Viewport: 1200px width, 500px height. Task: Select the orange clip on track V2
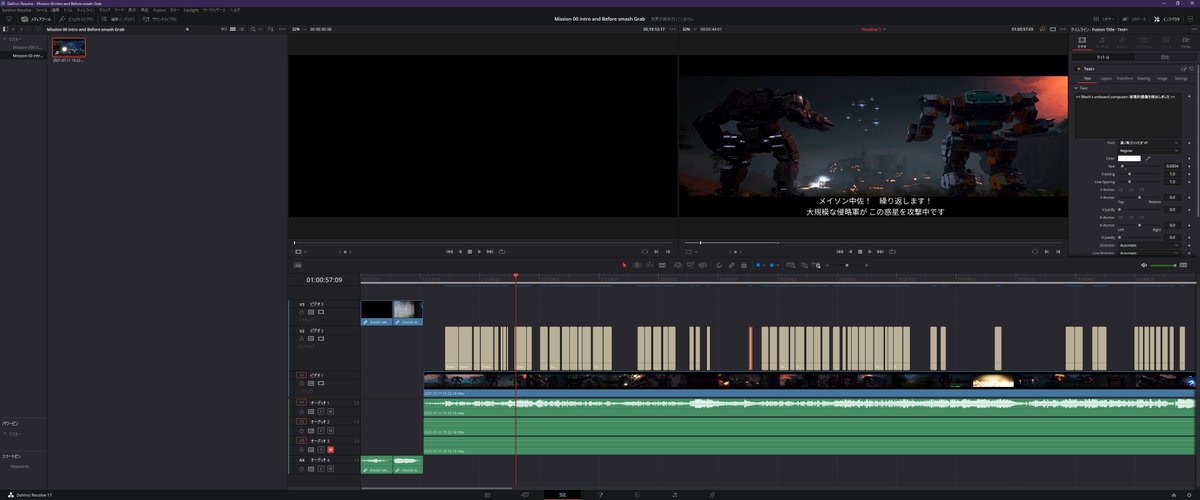pos(750,348)
